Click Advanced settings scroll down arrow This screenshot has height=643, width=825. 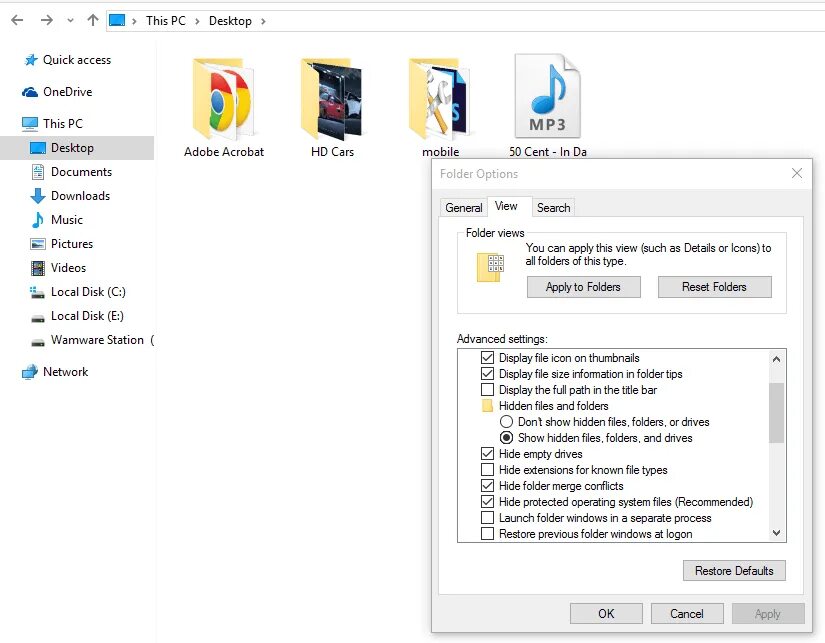[x=777, y=533]
